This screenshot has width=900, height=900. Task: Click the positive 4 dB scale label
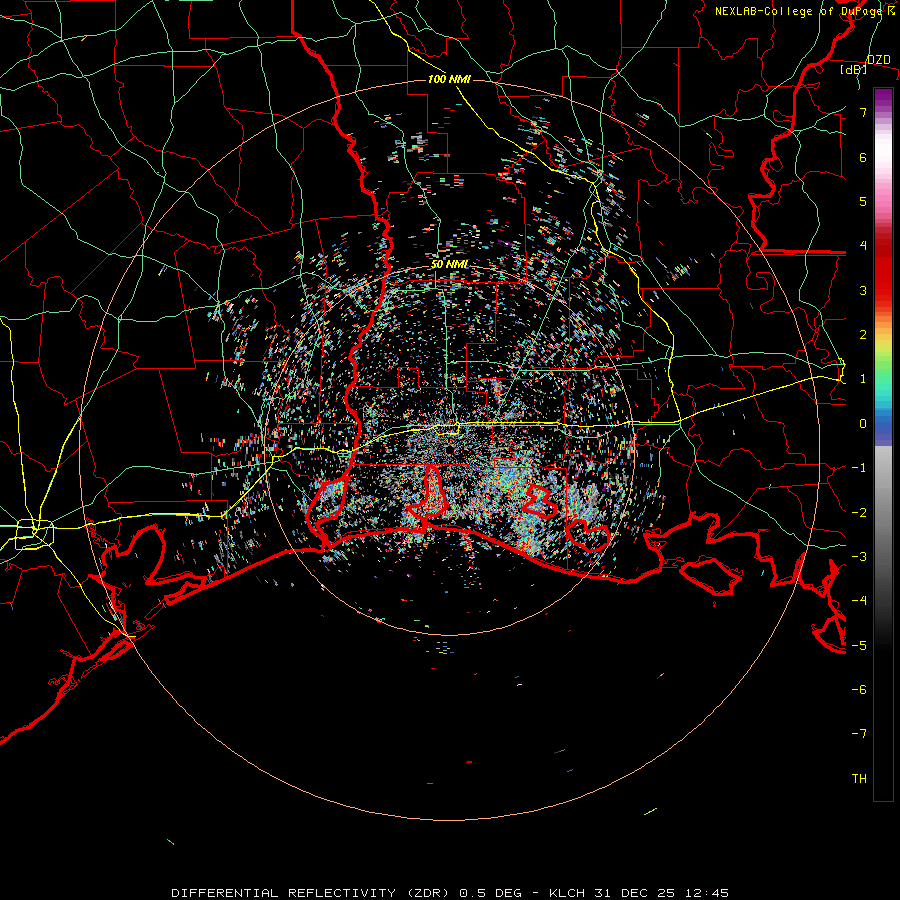(863, 246)
